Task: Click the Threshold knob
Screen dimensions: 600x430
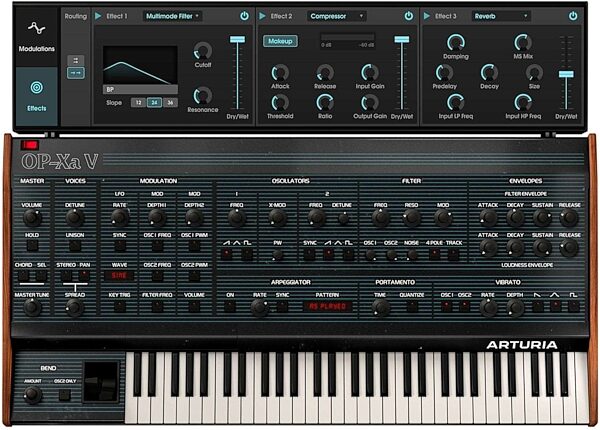Action: [280, 103]
